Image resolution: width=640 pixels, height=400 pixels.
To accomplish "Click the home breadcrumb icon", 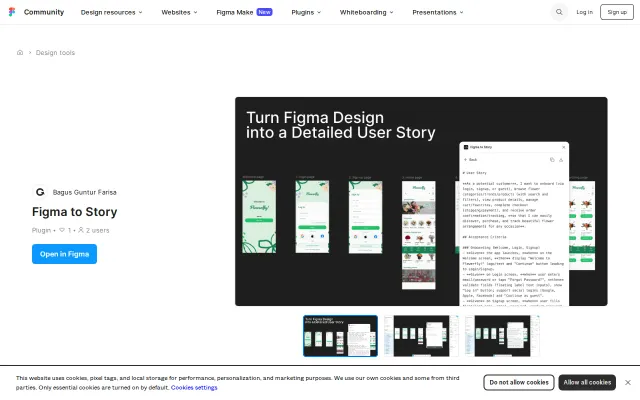I will tap(20, 53).
